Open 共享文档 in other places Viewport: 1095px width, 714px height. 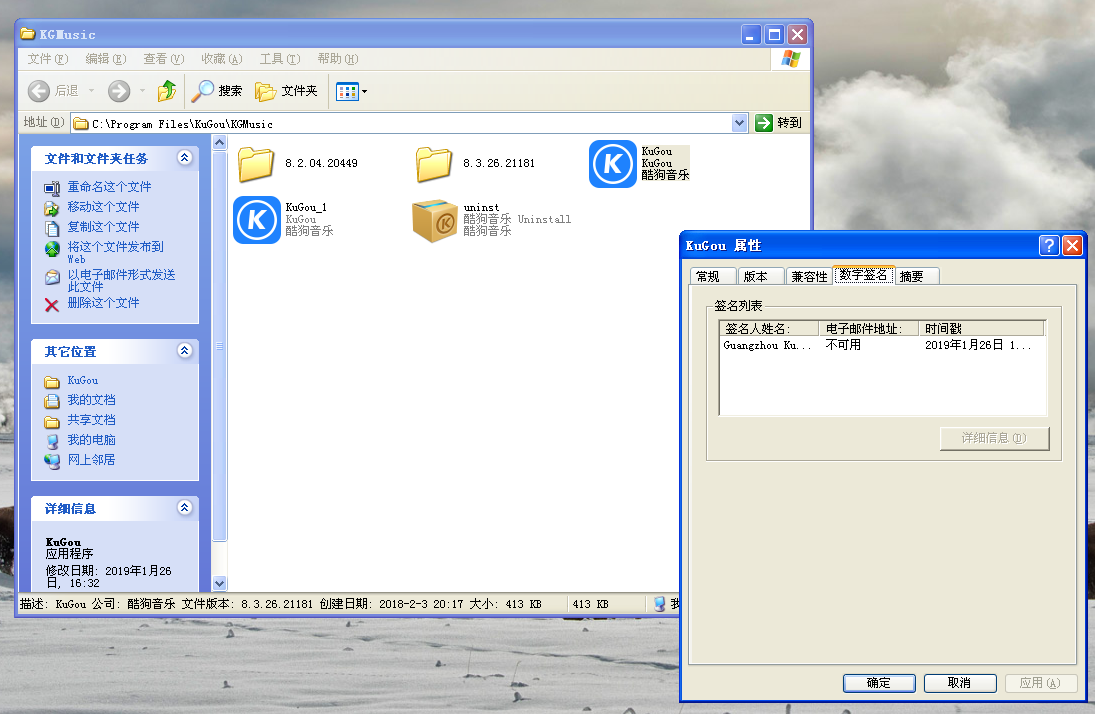pos(91,420)
